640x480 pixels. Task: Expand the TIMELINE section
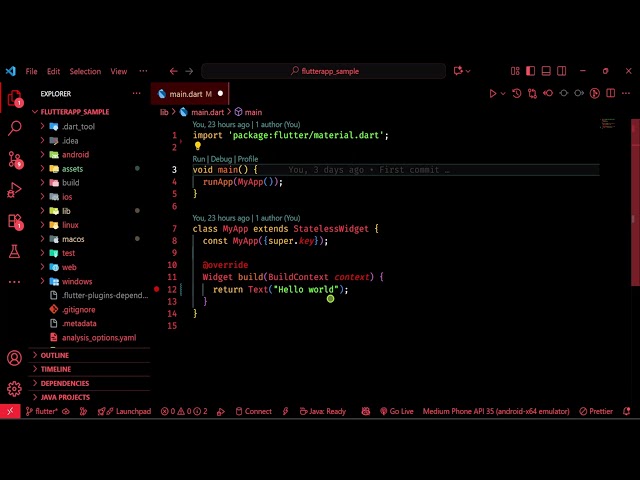pos(91,369)
